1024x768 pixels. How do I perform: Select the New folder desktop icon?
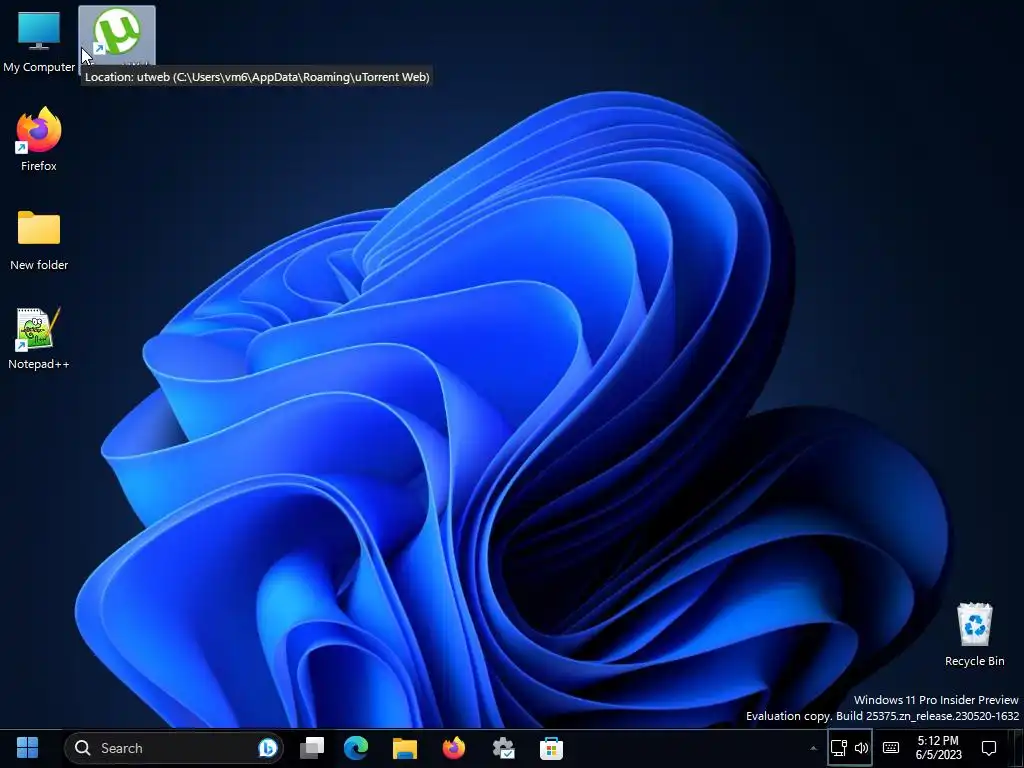(x=39, y=240)
